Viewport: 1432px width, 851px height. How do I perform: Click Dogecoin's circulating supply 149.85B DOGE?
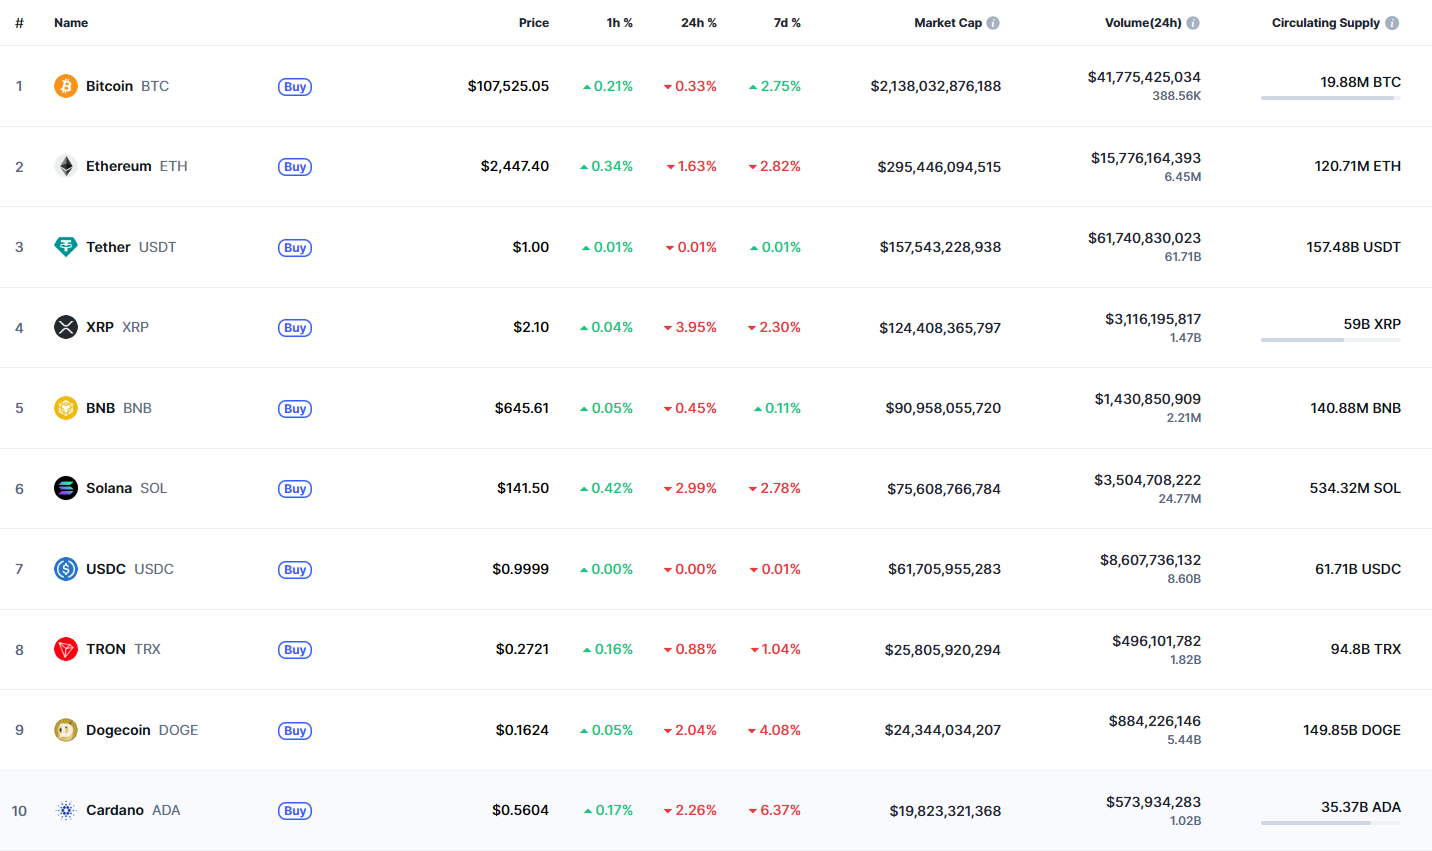[1351, 730]
